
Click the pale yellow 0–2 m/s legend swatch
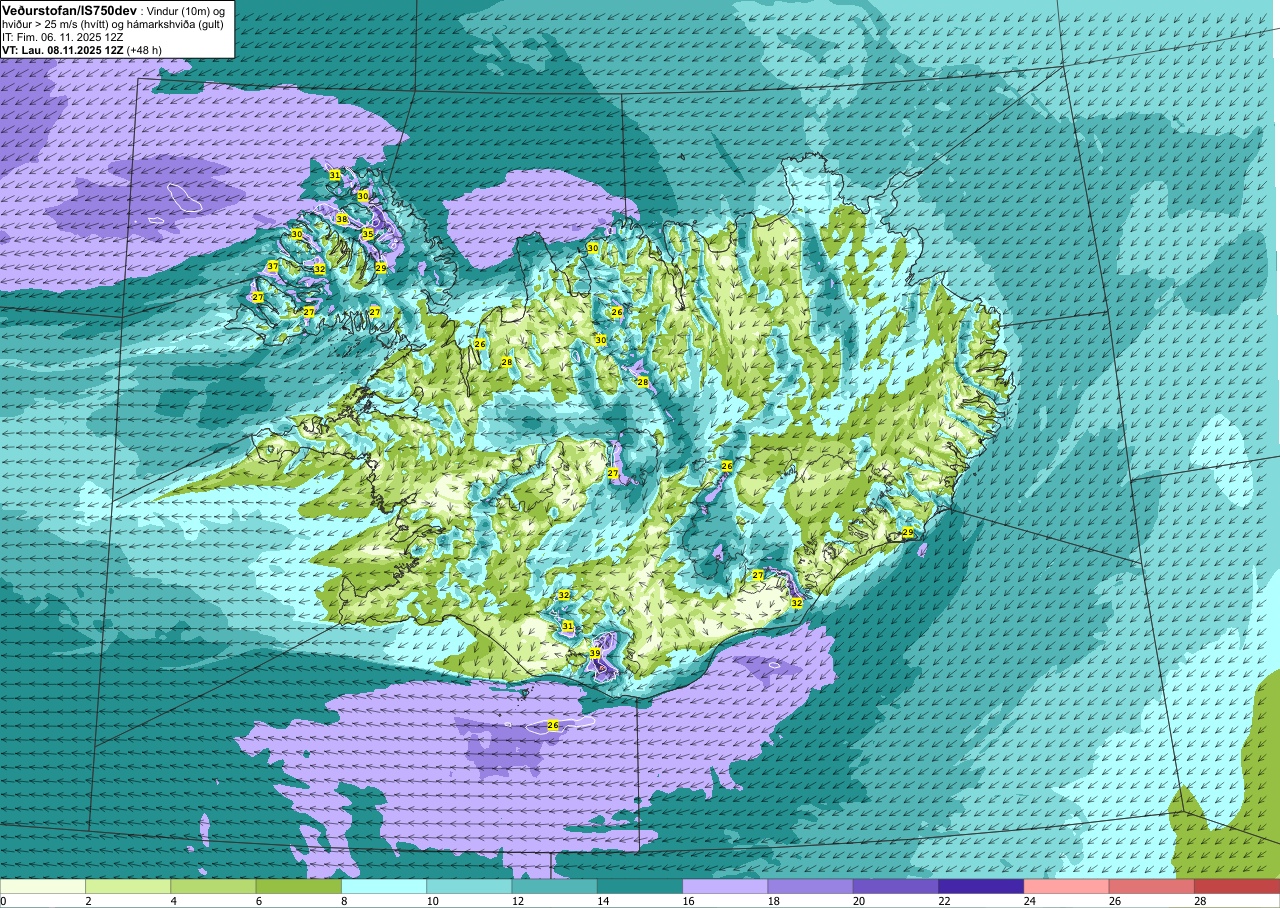point(43,886)
